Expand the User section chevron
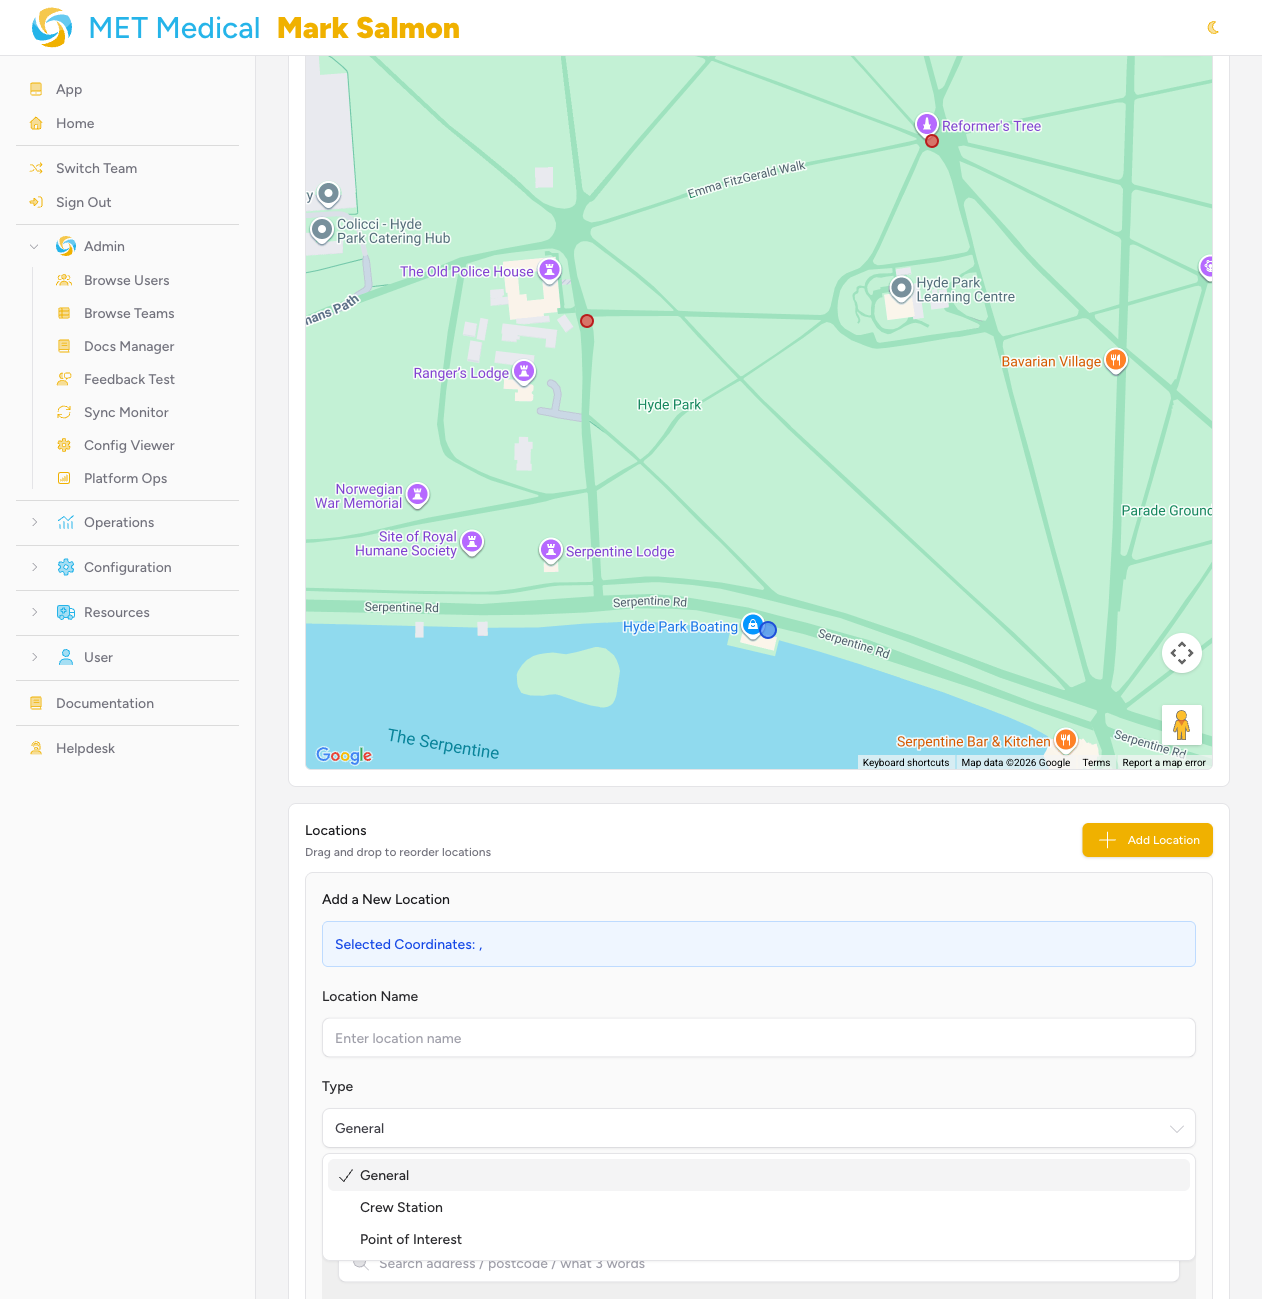This screenshot has width=1262, height=1299. 34,657
